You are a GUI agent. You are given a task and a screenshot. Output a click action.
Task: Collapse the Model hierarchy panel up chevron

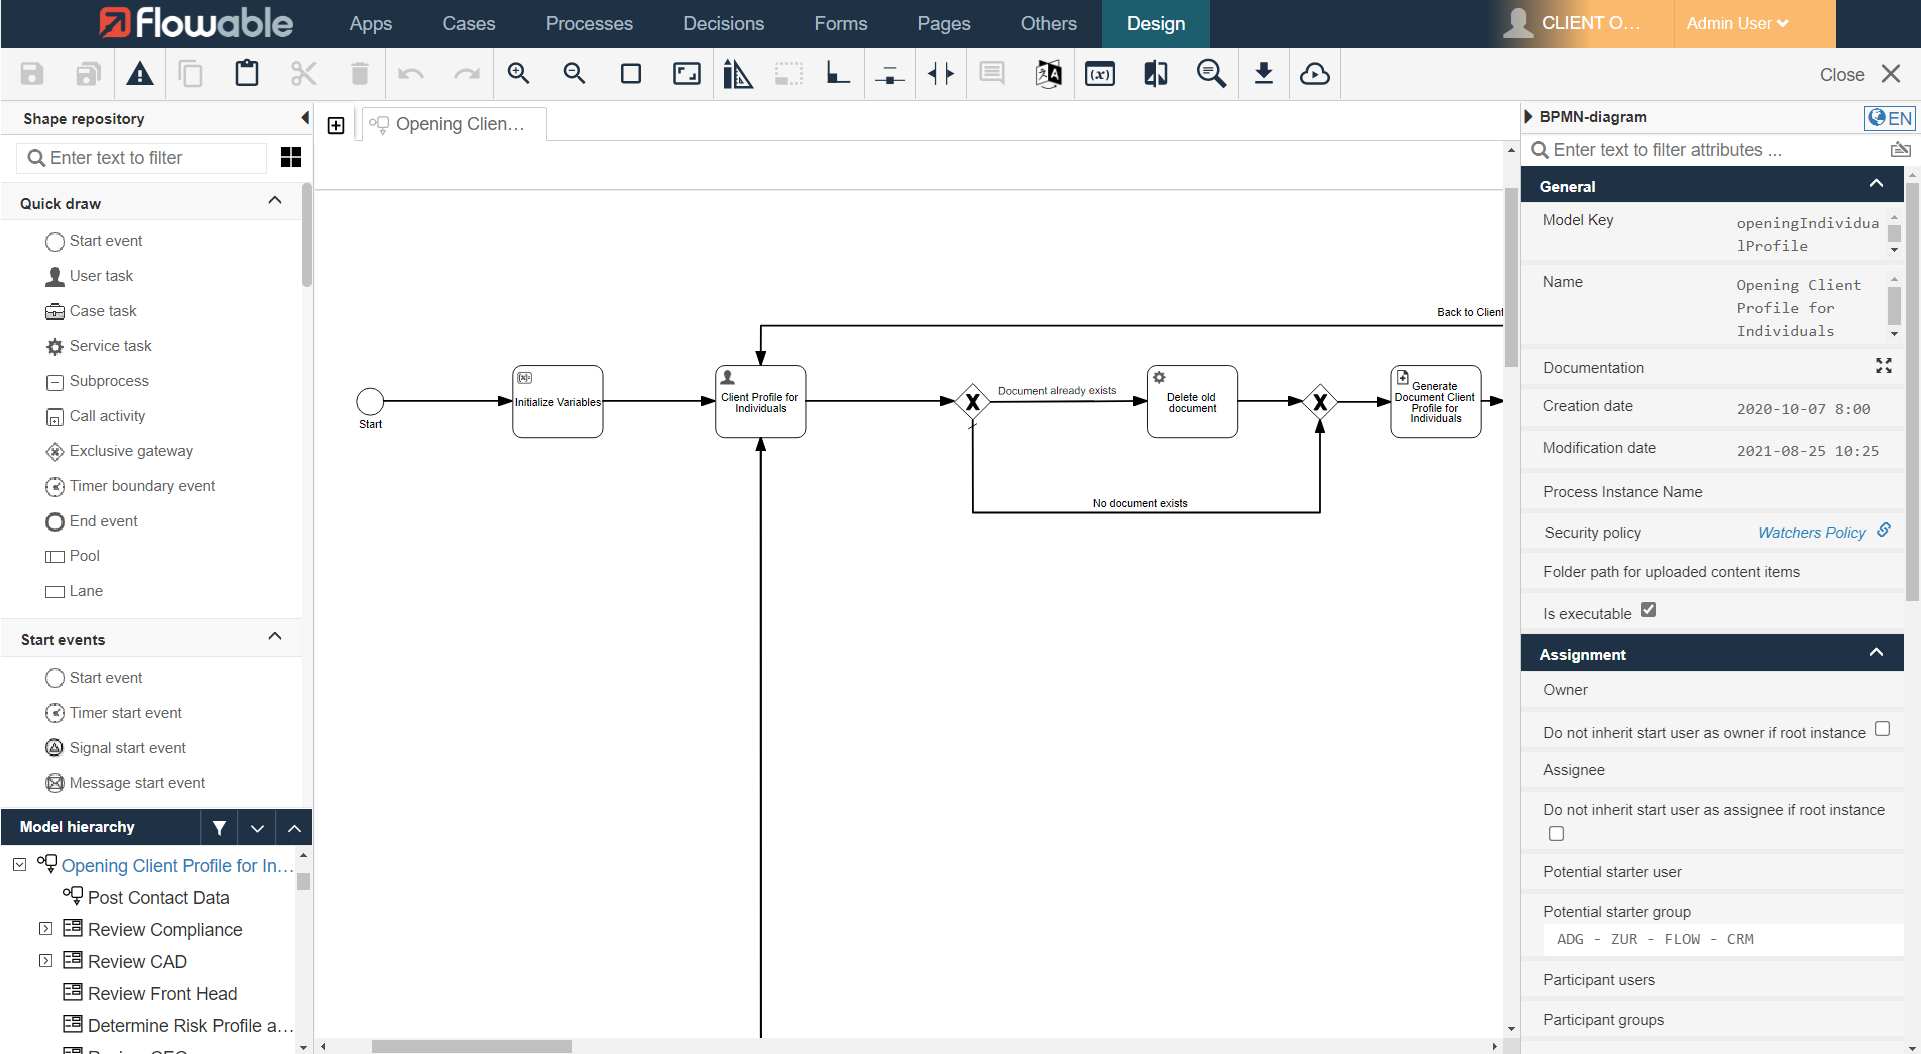tap(294, 827)
